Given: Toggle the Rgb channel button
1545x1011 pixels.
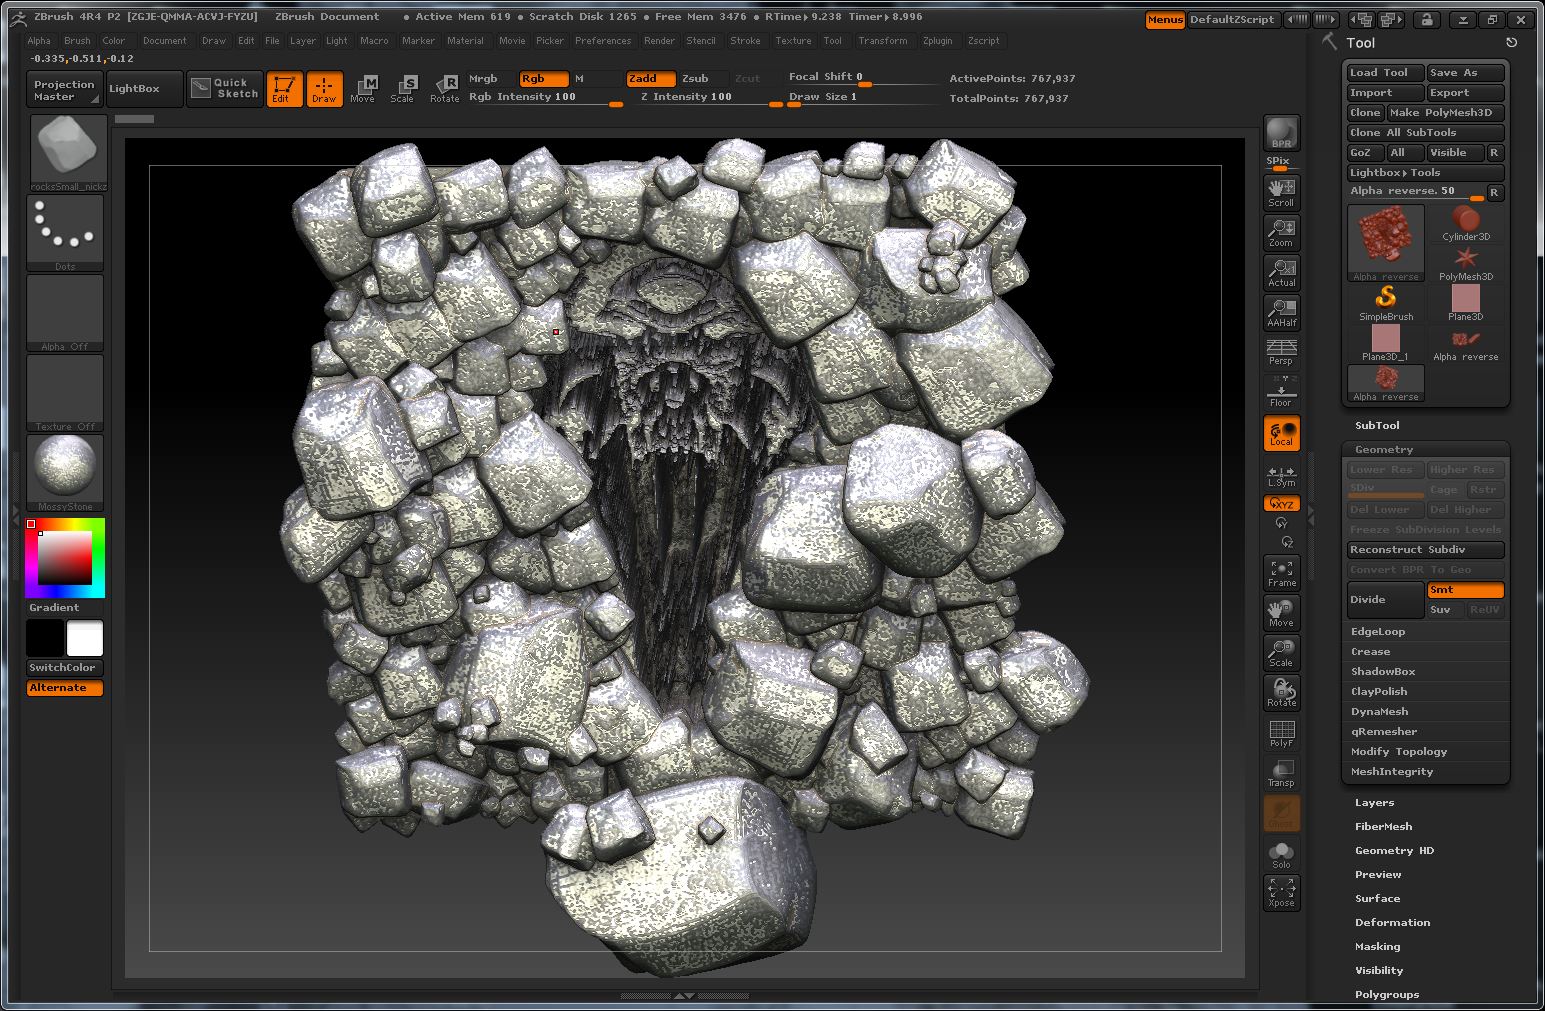Looking at the screenshot, I should (543, 78).
